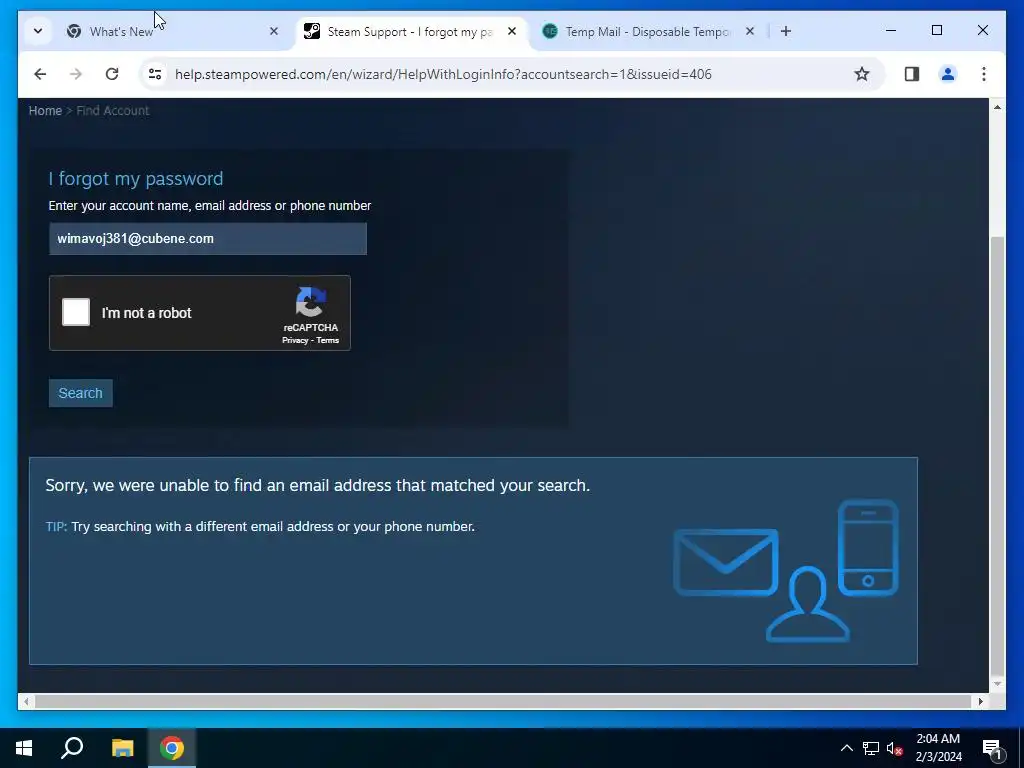This screenshot has width=1024, height=768.
Task: Open the notification center icon
Action: click(x=992, y=748)
